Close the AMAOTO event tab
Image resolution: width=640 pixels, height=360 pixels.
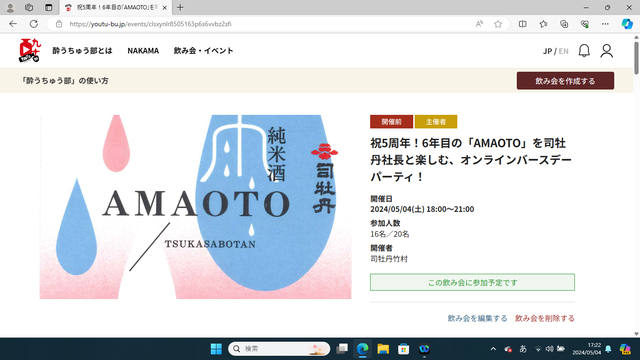(x=164, y=7)
